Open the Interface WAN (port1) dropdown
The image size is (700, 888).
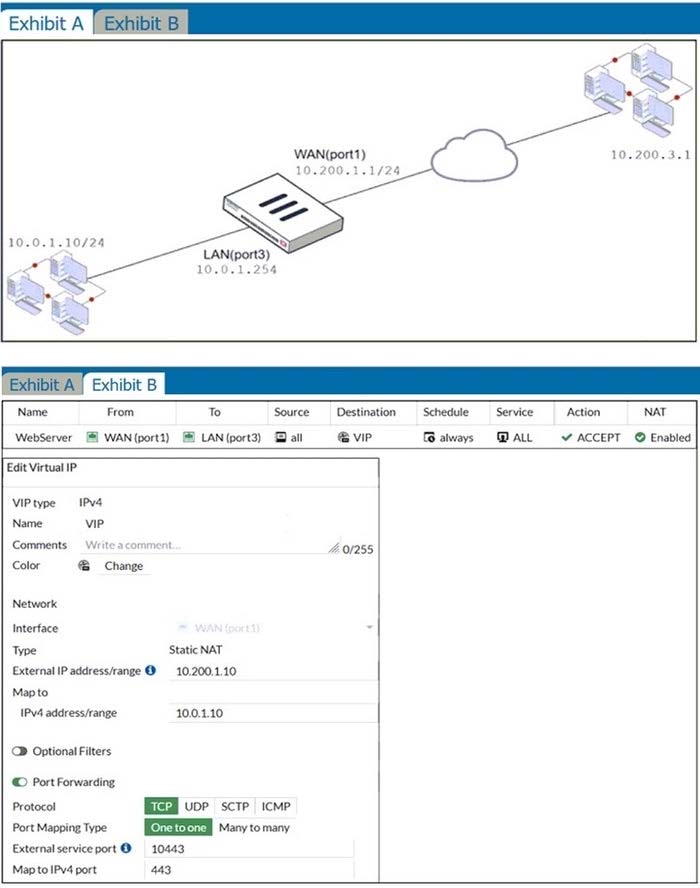click(x=274, y=628)
